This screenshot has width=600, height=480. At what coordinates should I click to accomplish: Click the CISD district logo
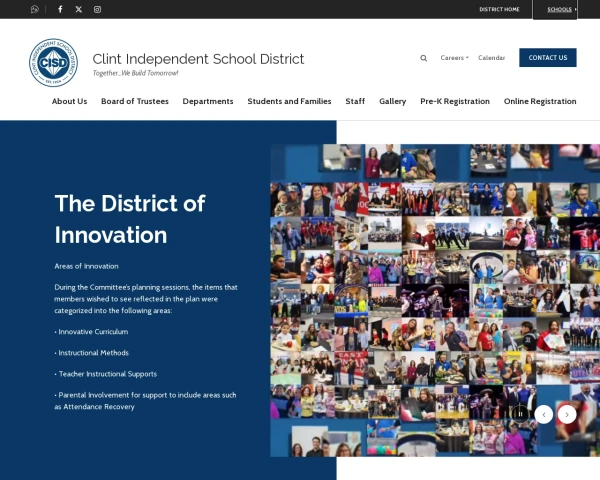[x=53, y=62]
